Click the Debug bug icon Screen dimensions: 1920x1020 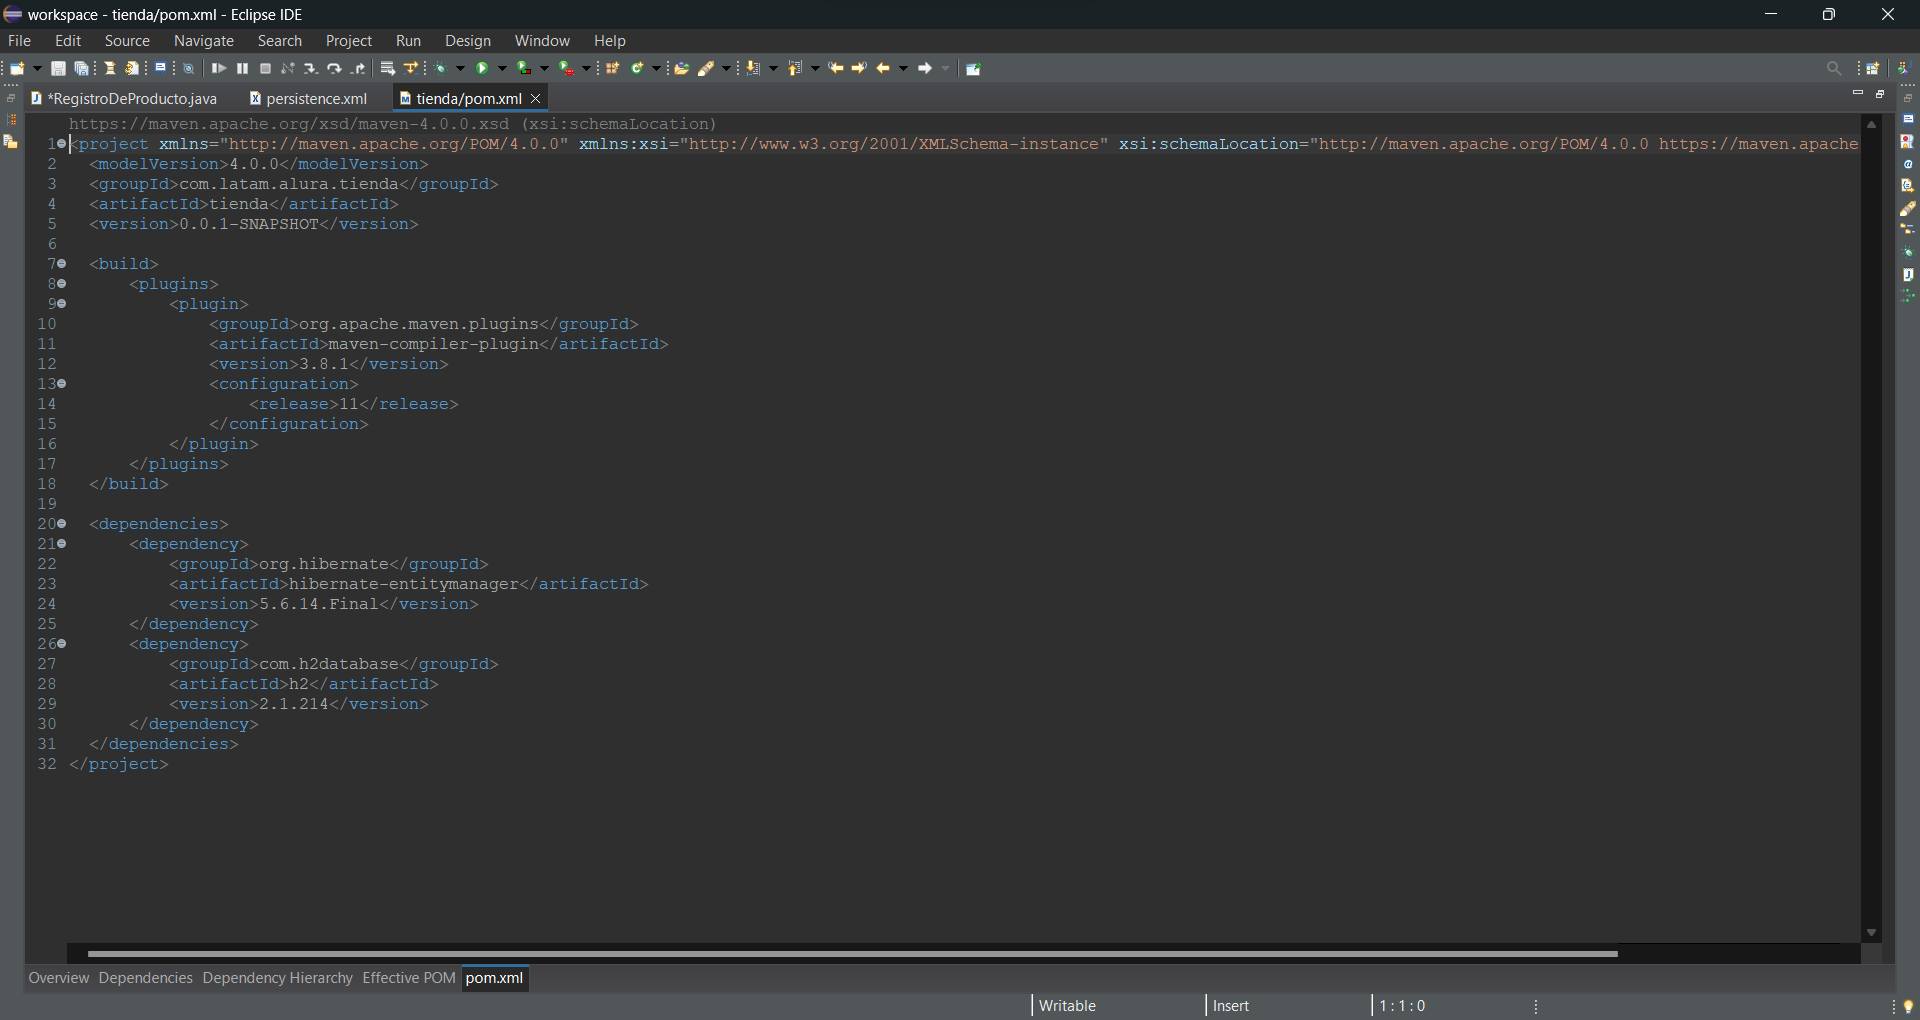[x=441, y=68]
